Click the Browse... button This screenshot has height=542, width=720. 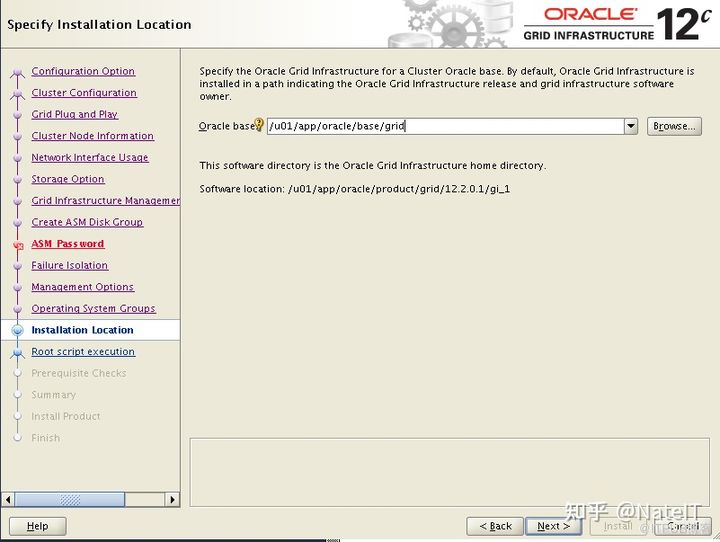[x=674, y=126]
